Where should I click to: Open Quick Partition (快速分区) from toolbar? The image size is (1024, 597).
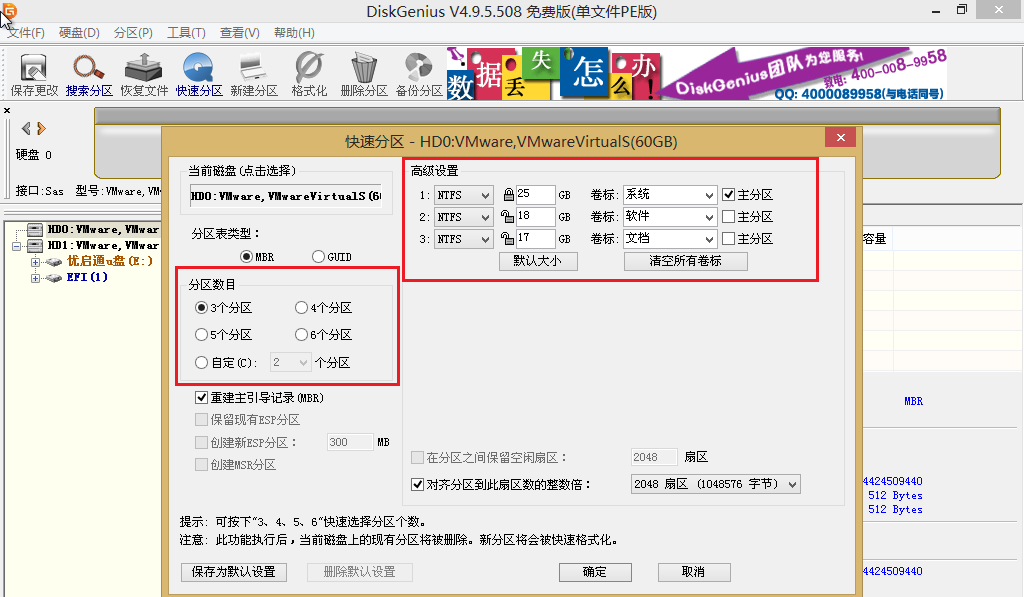pyautogui.click(x=199, y=75)
